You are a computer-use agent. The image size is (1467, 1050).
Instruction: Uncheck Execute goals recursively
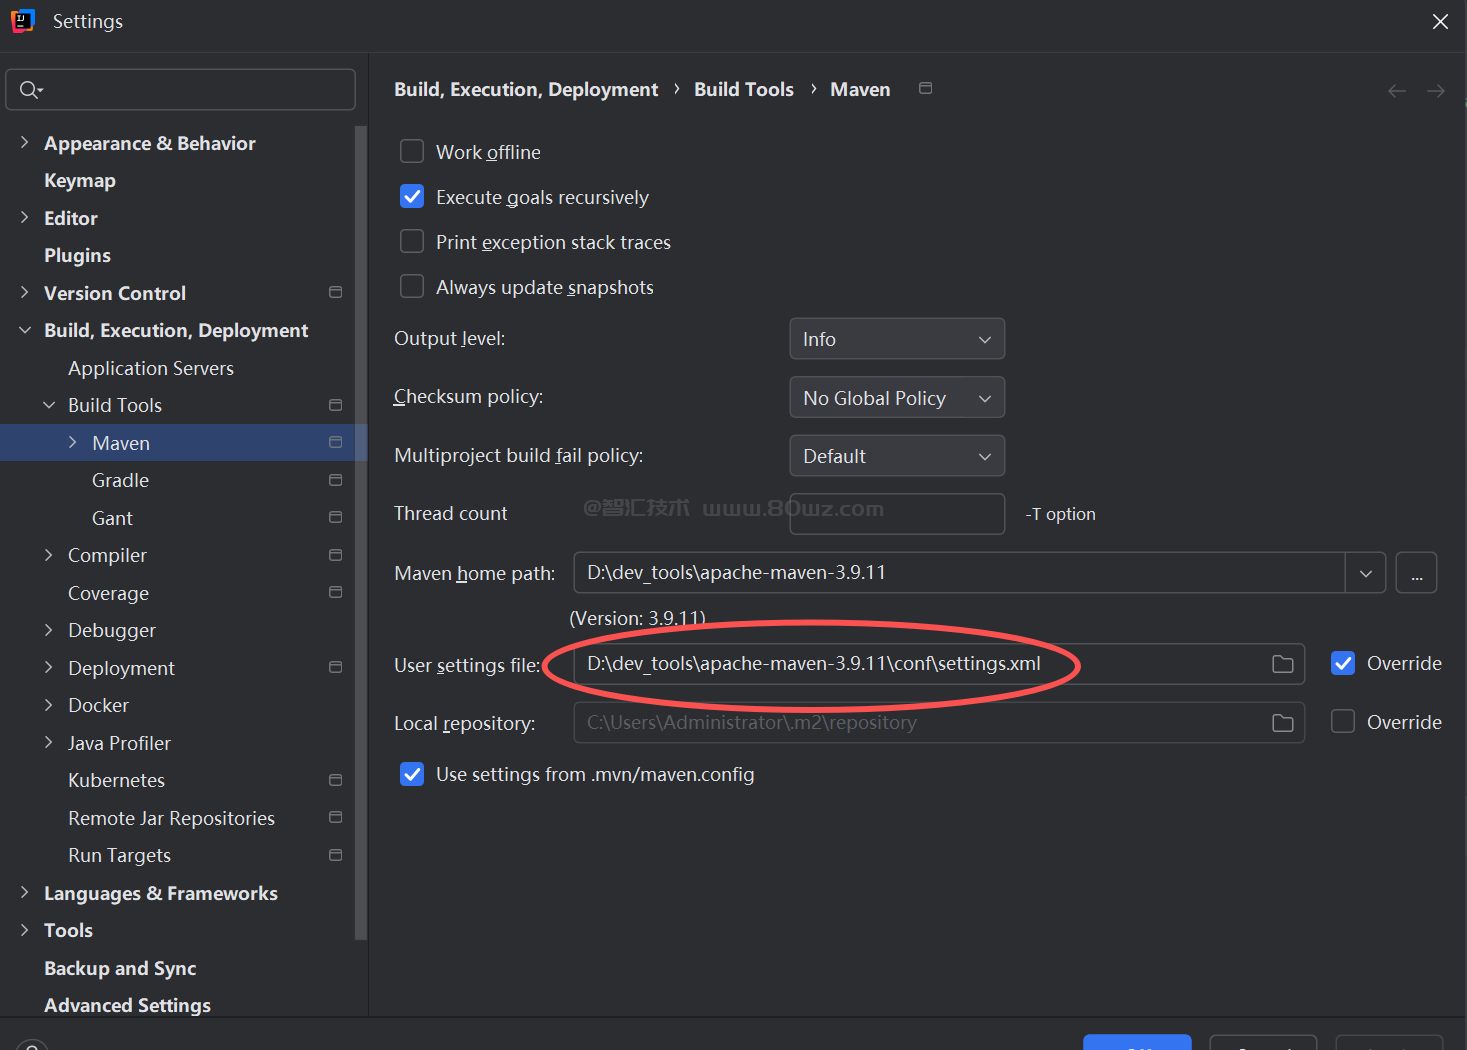tap(412, 196)
